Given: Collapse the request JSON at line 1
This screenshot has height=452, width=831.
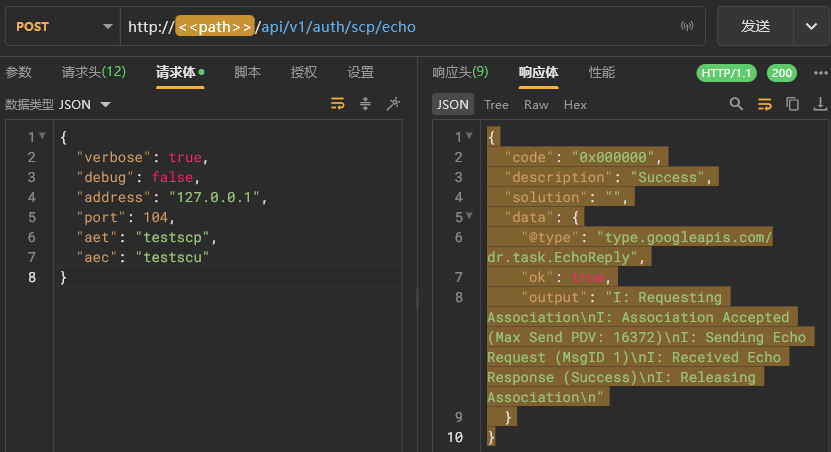Looking at the screenshot, I should tap(42, 137).
